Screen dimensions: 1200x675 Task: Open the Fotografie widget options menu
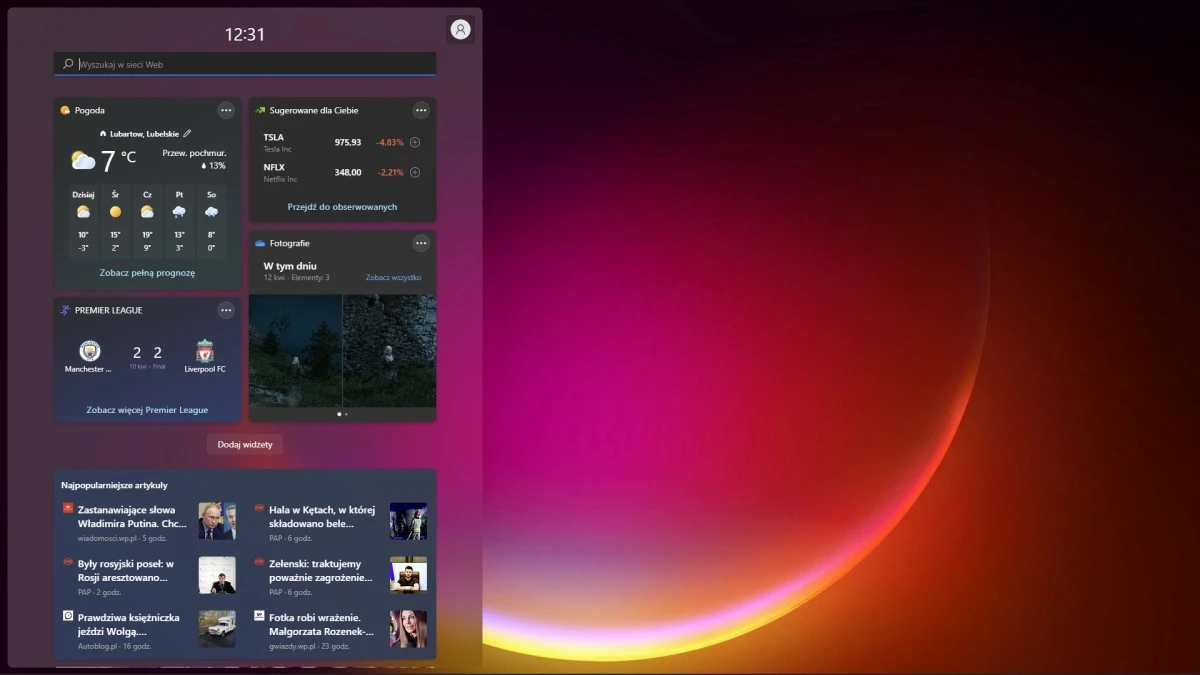tap(421, 243)
